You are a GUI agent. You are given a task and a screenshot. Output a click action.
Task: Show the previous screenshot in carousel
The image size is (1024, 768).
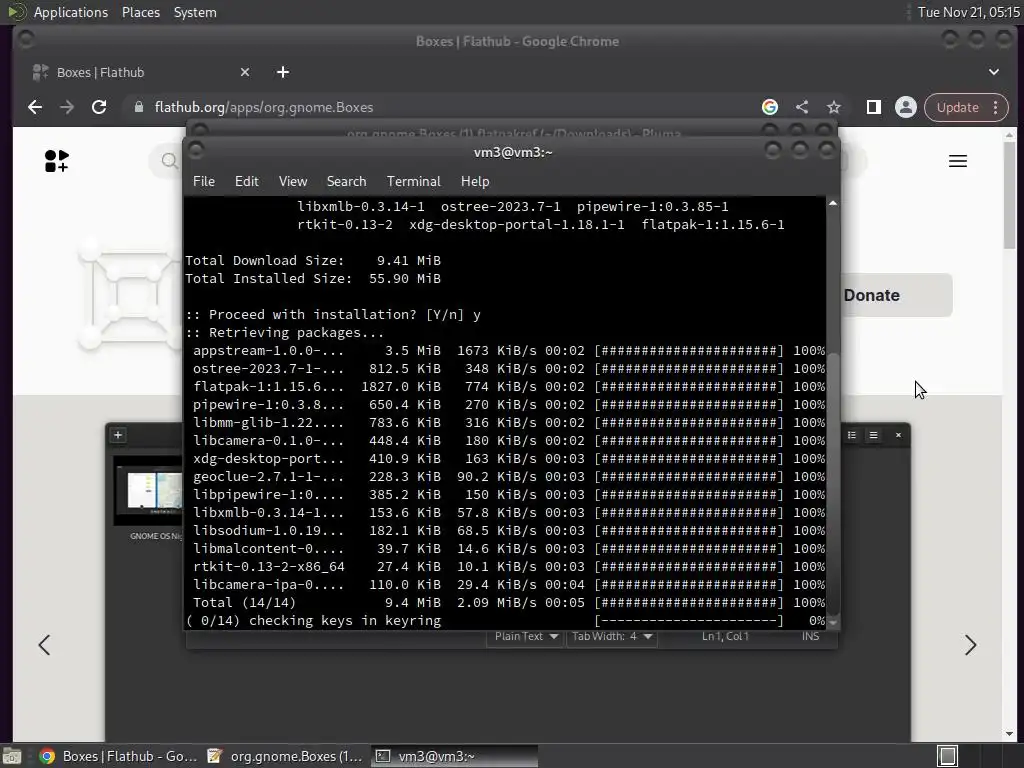[x=44, y=645]
